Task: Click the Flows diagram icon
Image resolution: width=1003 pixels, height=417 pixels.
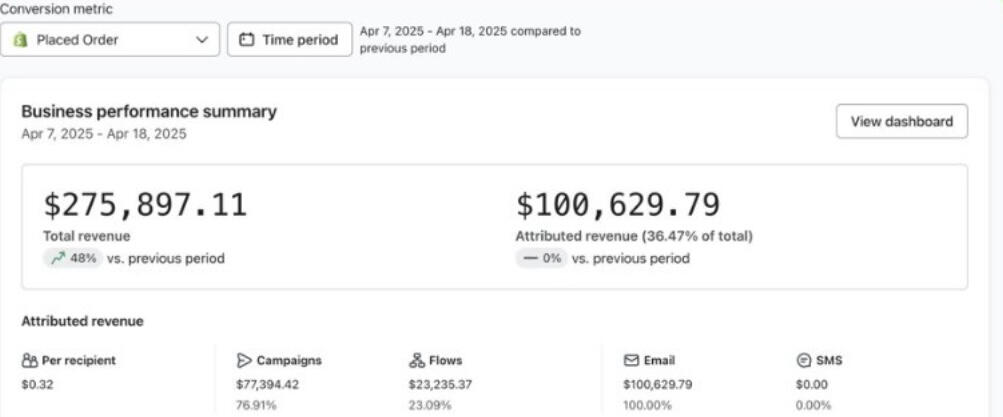Action: click(x=417, y=360)
